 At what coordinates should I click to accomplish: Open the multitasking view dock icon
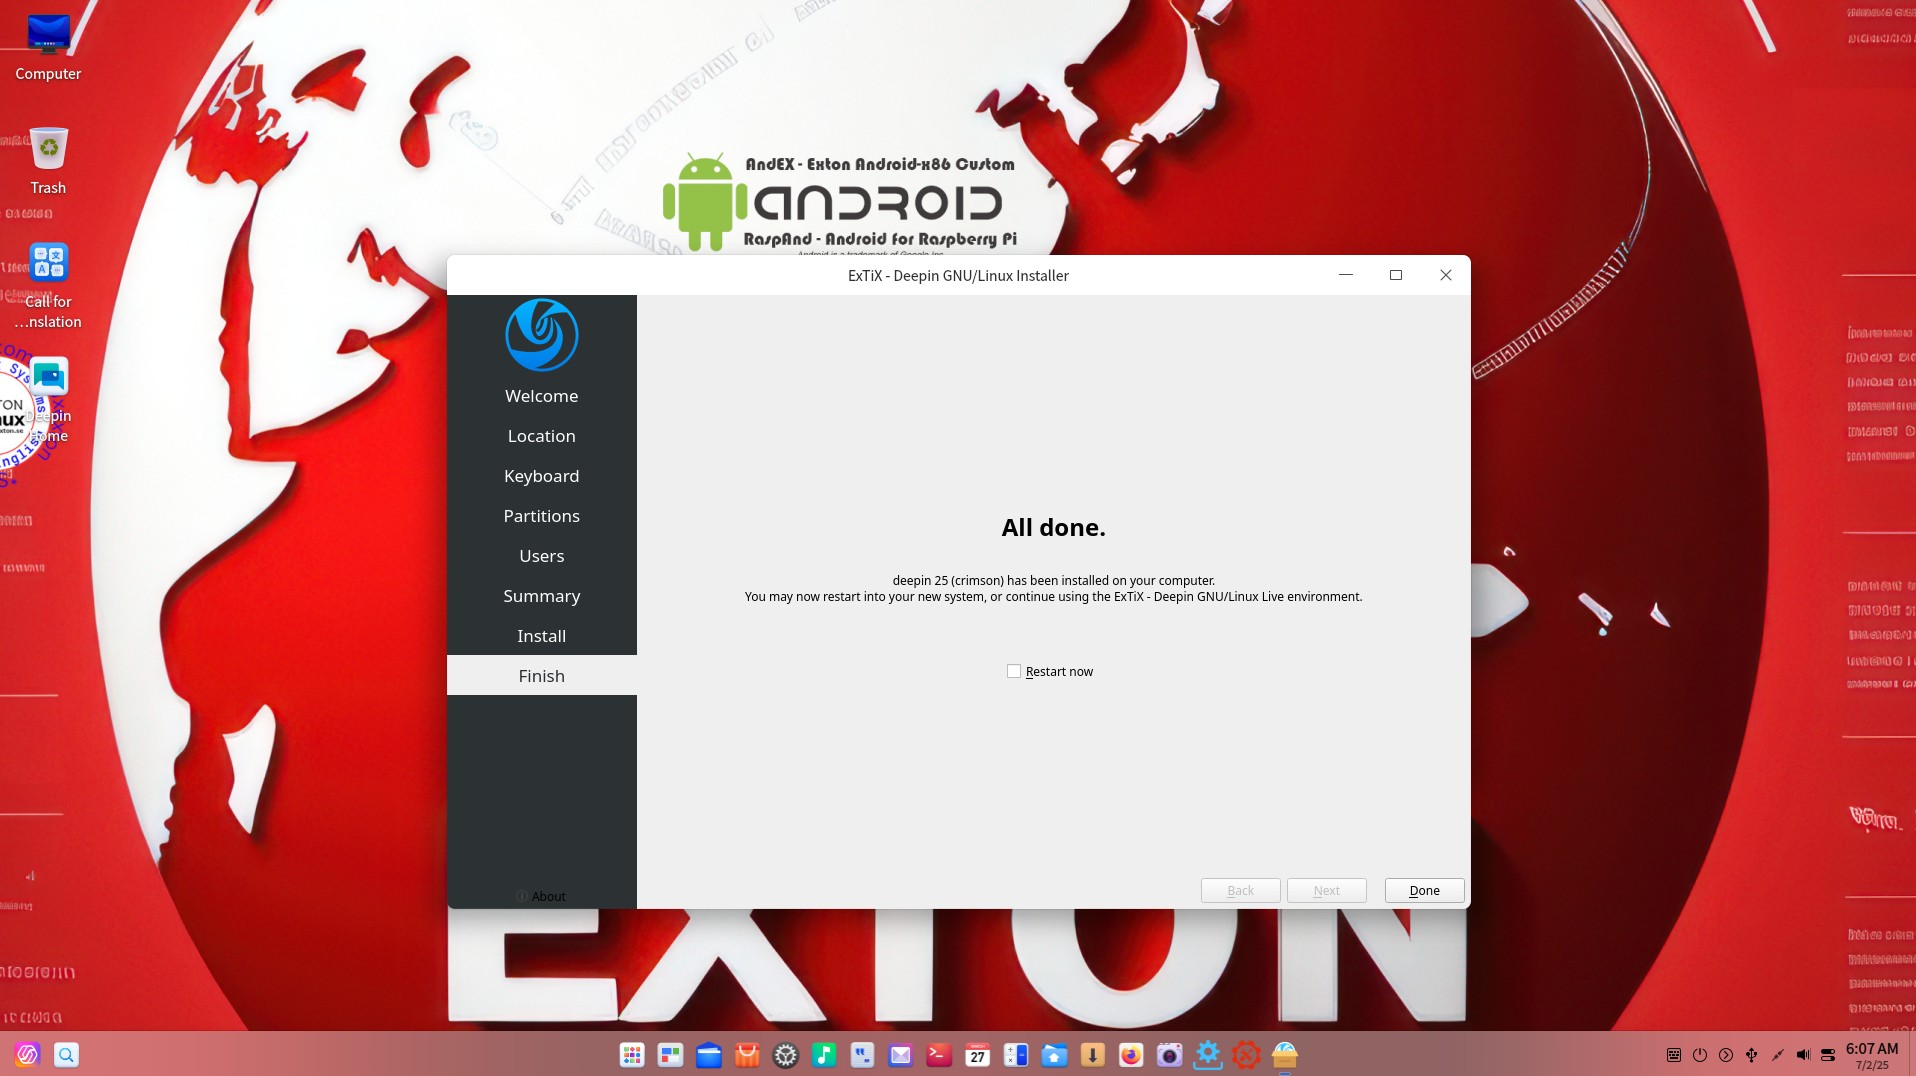tap(670, 1054)
